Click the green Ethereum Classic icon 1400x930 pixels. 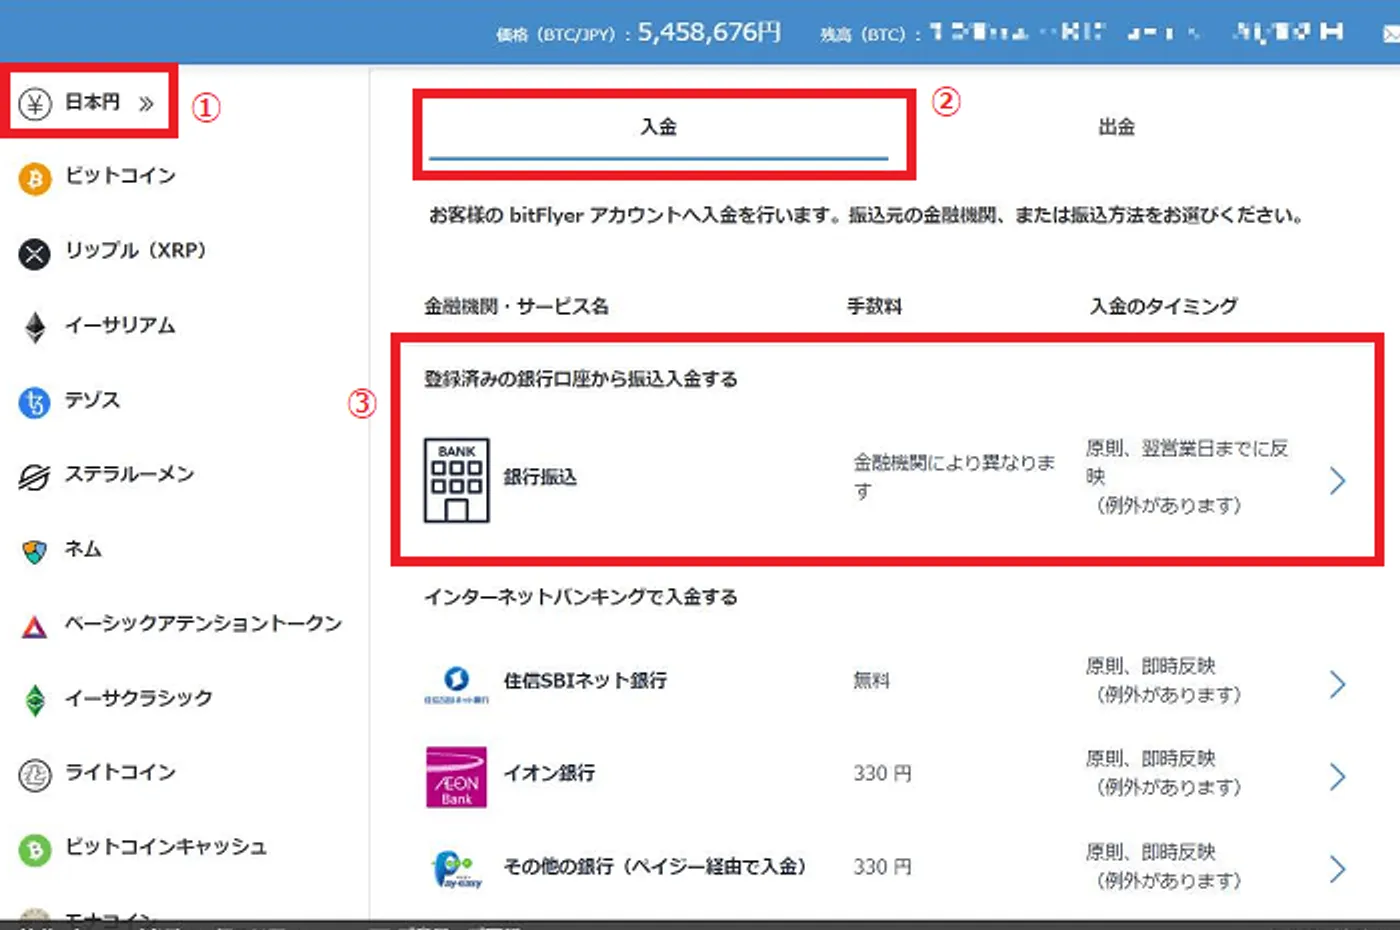coord(35,700)
